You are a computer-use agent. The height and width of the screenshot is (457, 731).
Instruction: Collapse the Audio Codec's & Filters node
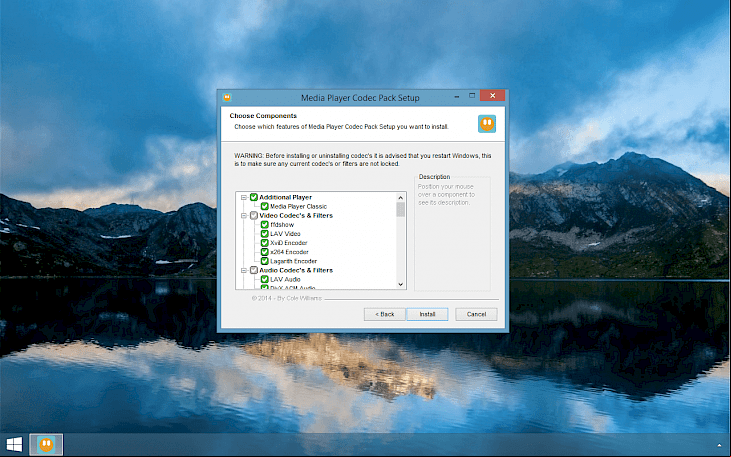click(243, 270)
